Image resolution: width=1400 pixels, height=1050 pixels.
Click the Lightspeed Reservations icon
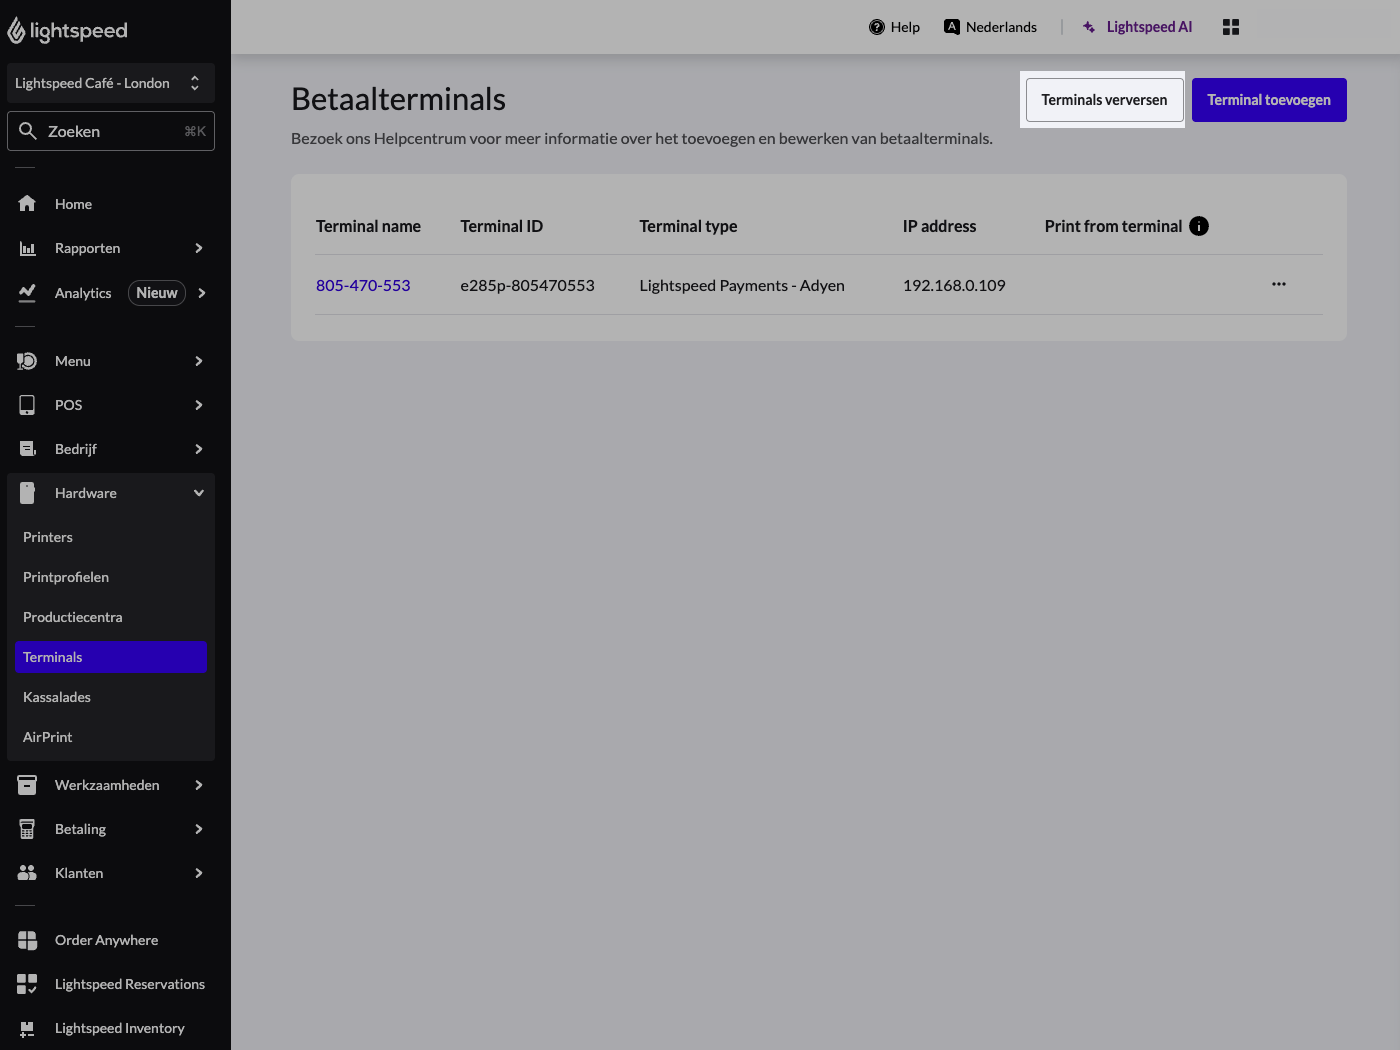coord(27,984)
